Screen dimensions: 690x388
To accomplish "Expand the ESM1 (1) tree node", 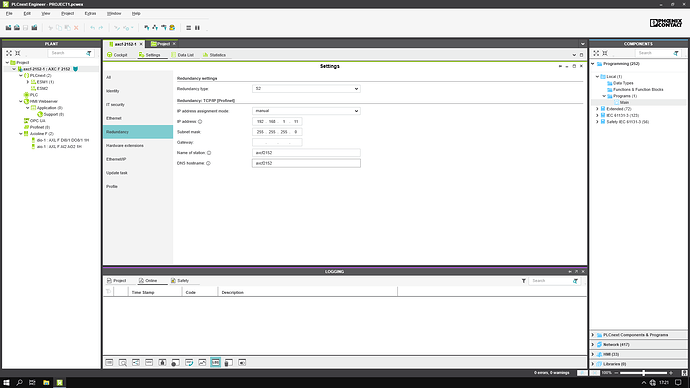I will click(28, 82).
